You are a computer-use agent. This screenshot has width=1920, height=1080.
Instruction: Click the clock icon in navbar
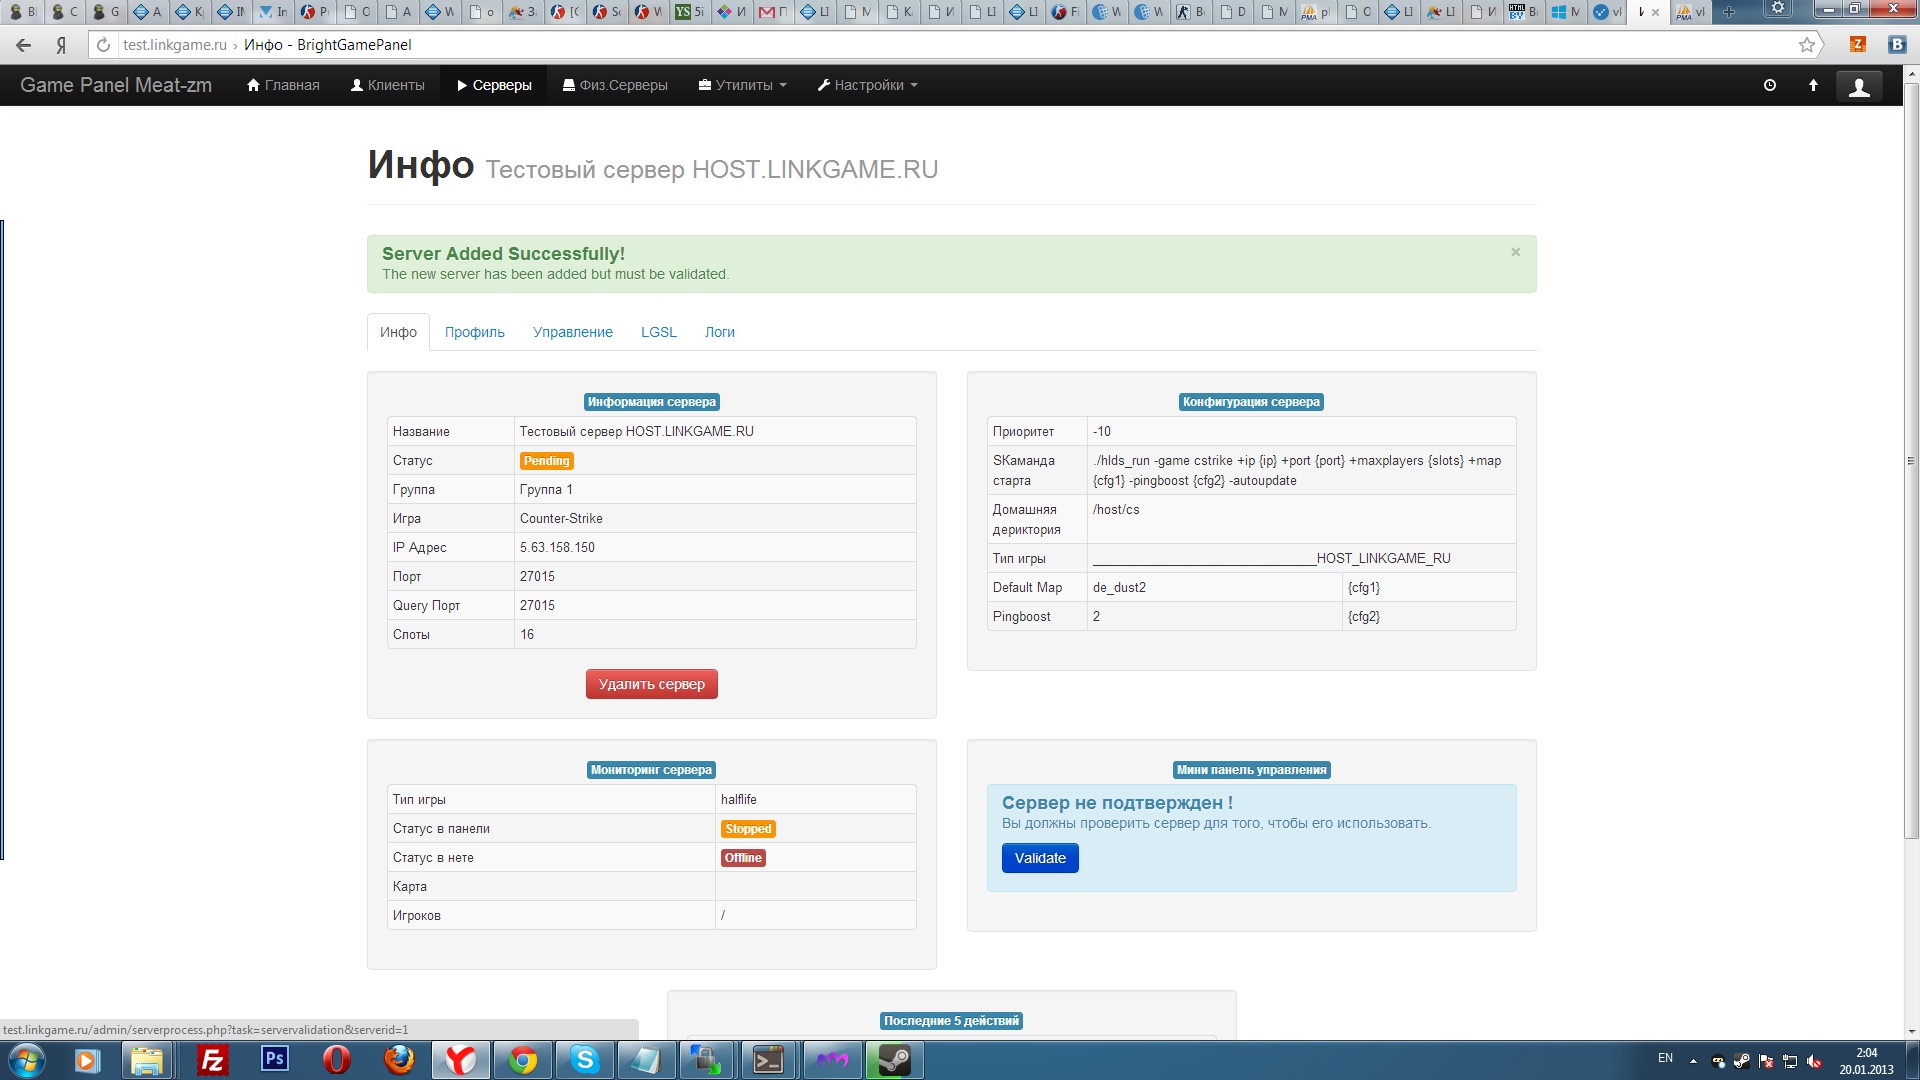pyautogui.click(x=1770, y=86)
